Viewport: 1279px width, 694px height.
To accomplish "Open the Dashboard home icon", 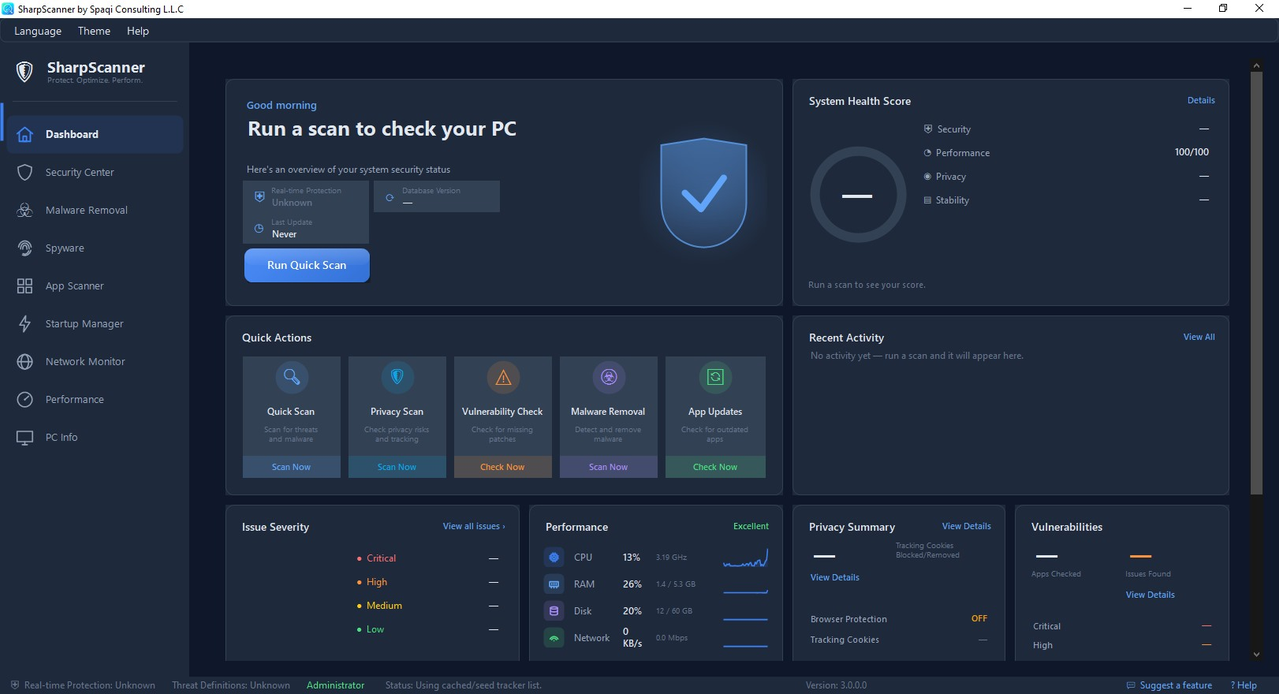I will [x=25, y=134].
